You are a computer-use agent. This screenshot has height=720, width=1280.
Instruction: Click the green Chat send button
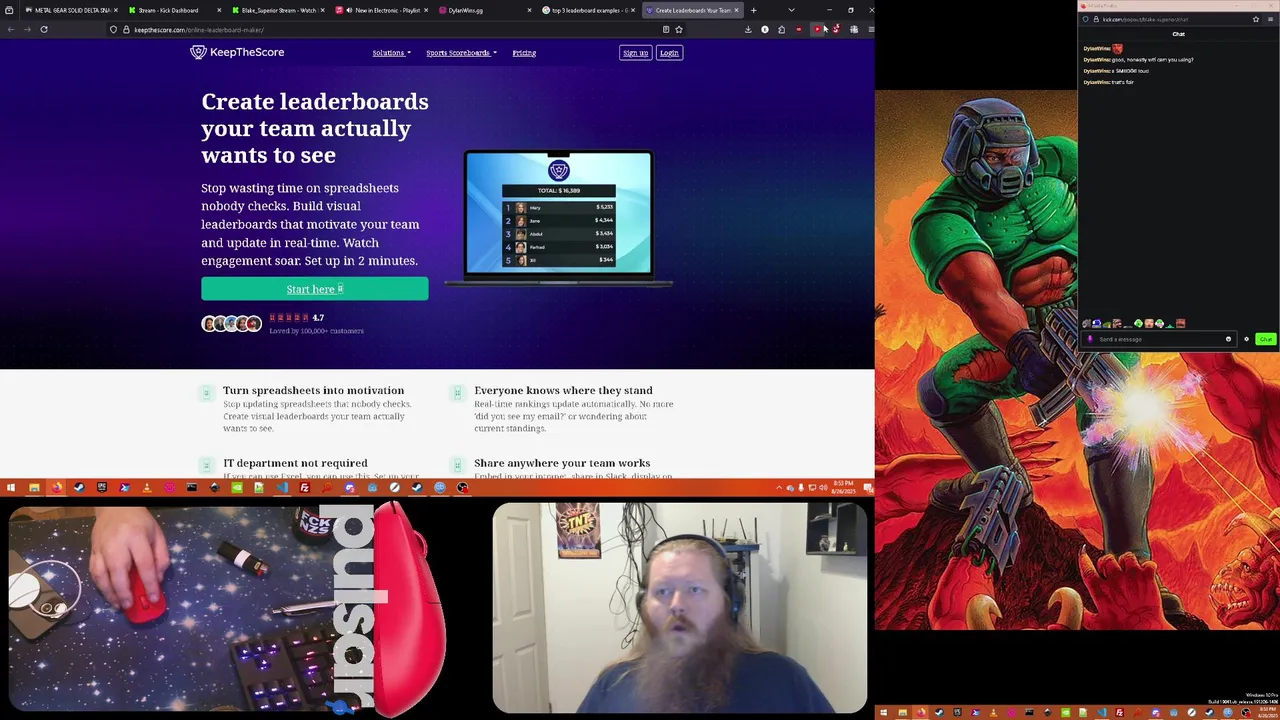click(x=1266, y=339)
